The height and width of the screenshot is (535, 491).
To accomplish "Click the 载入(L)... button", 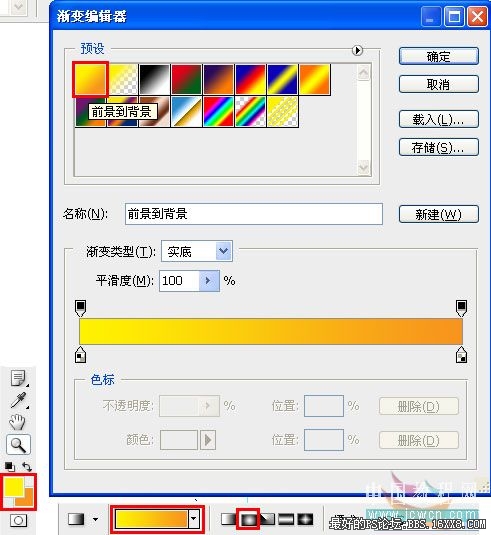I will 439,119.
